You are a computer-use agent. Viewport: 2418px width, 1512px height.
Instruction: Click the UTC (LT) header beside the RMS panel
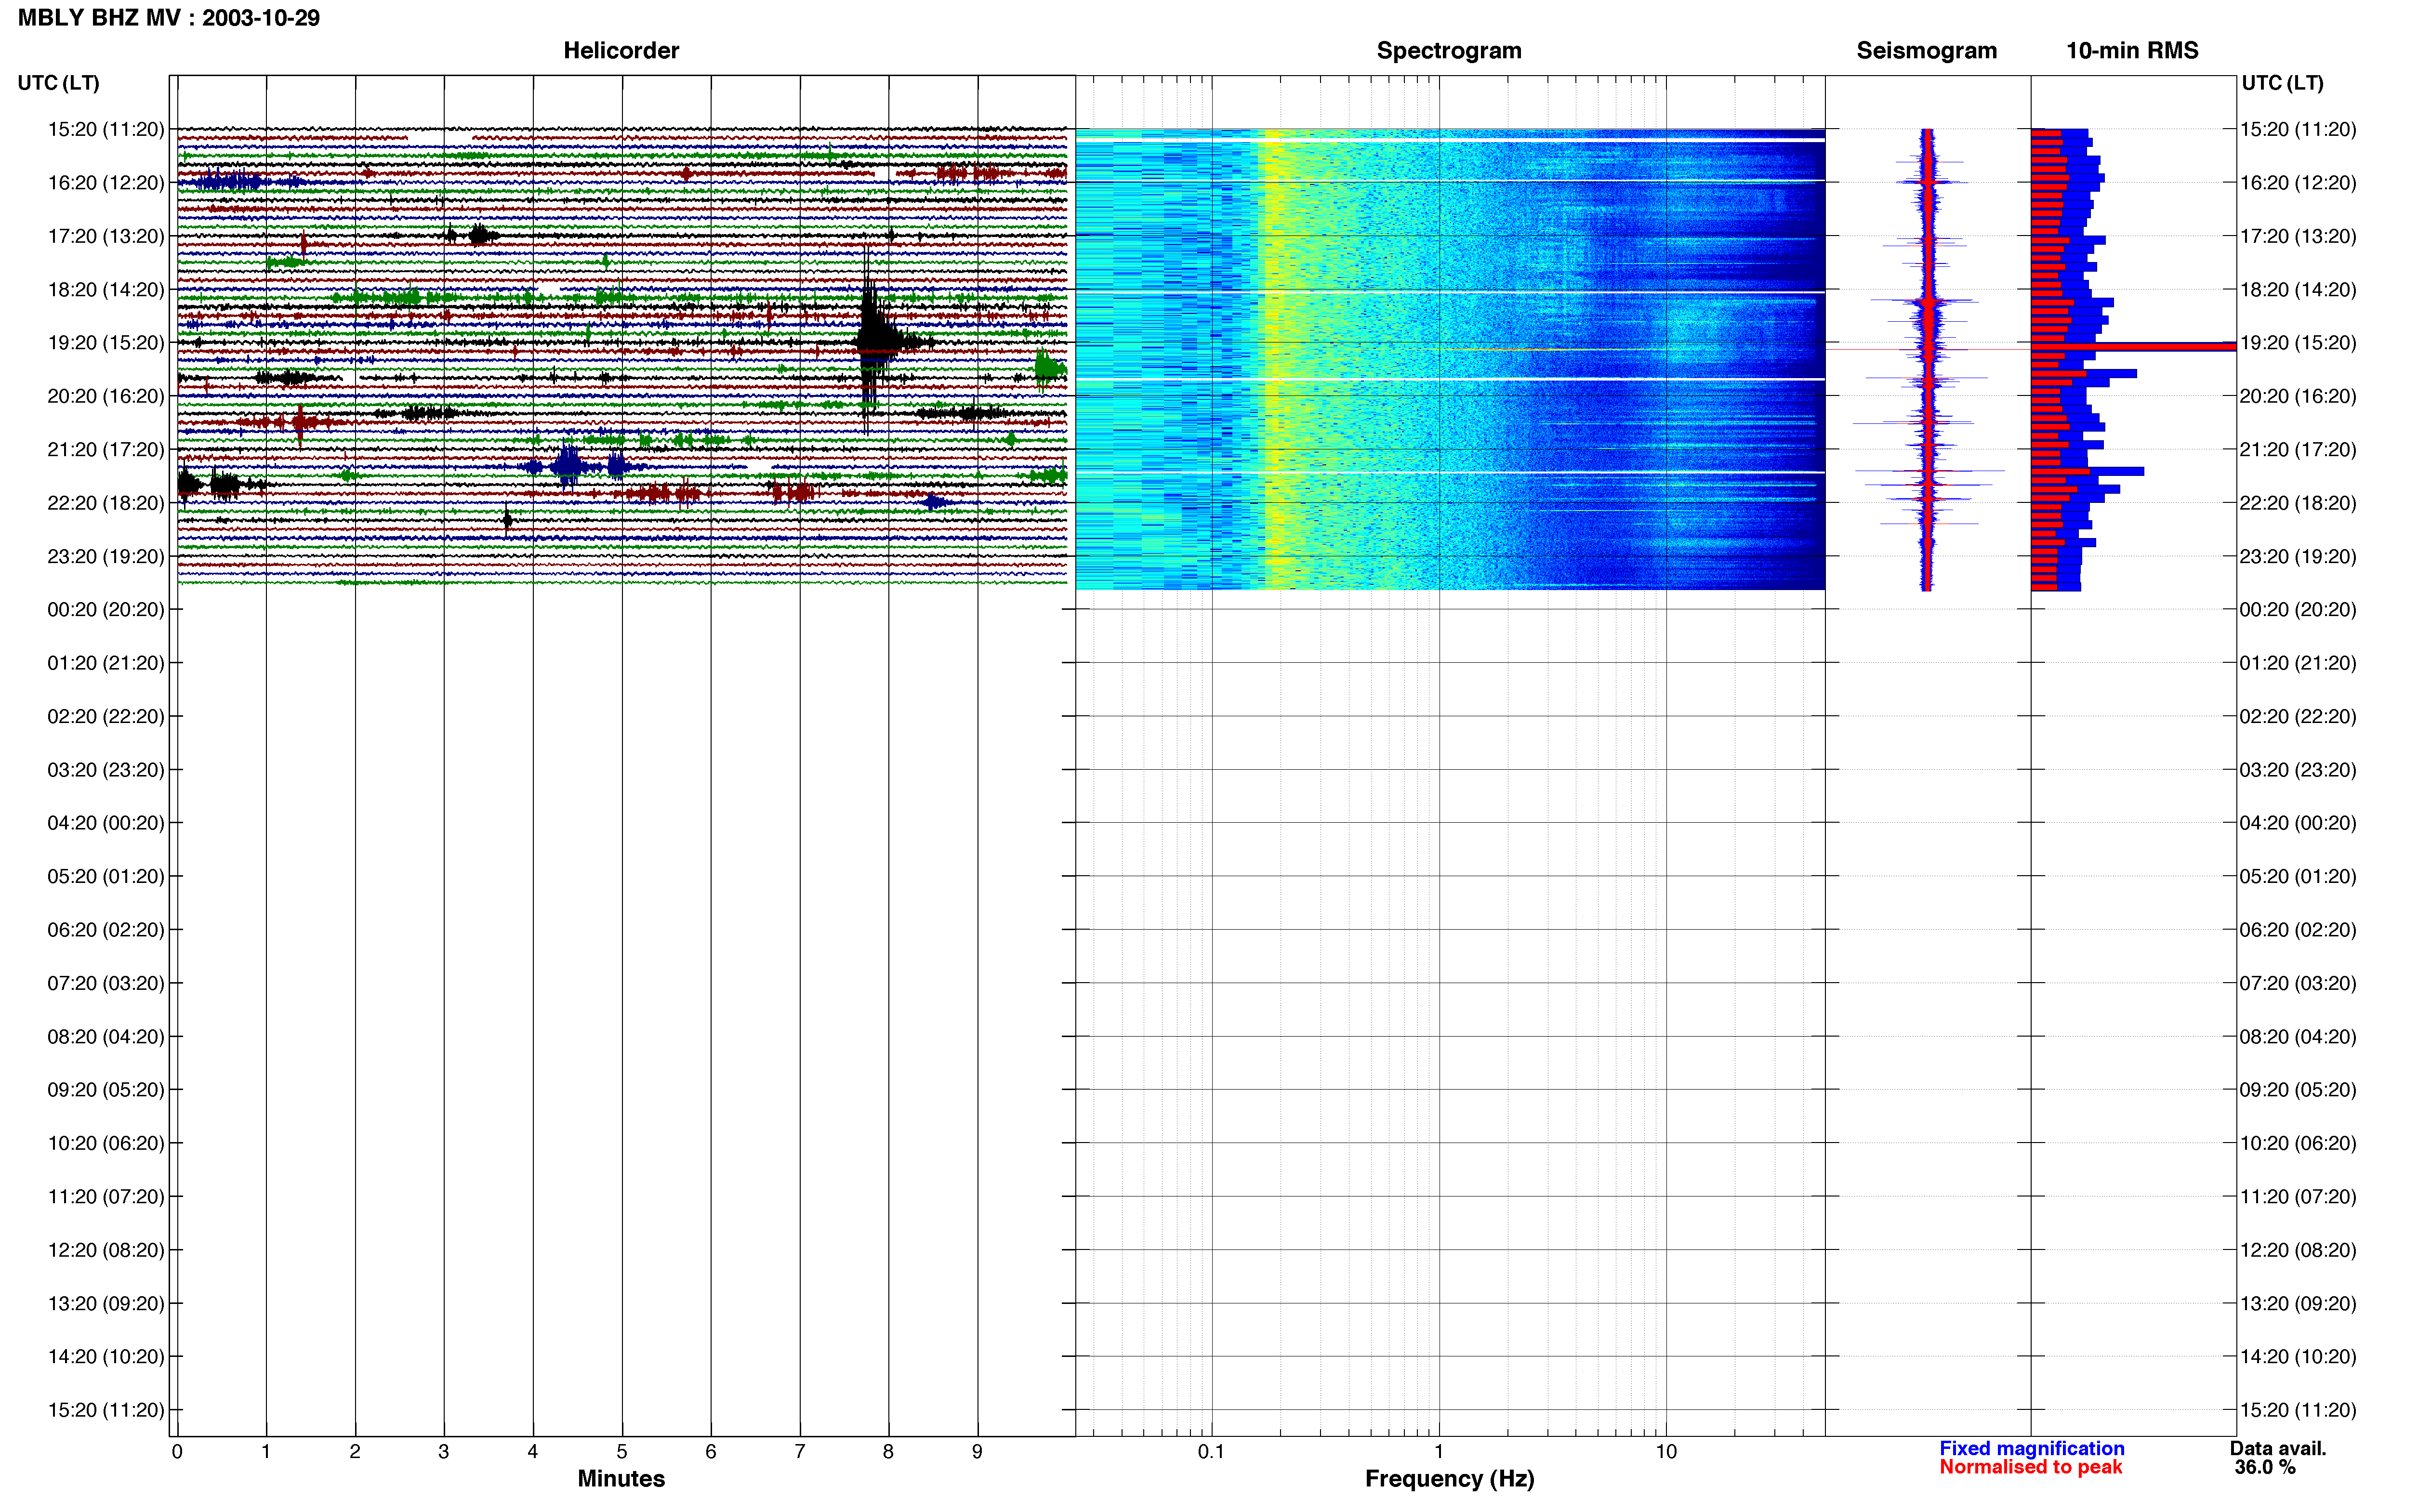point(2282,83)
